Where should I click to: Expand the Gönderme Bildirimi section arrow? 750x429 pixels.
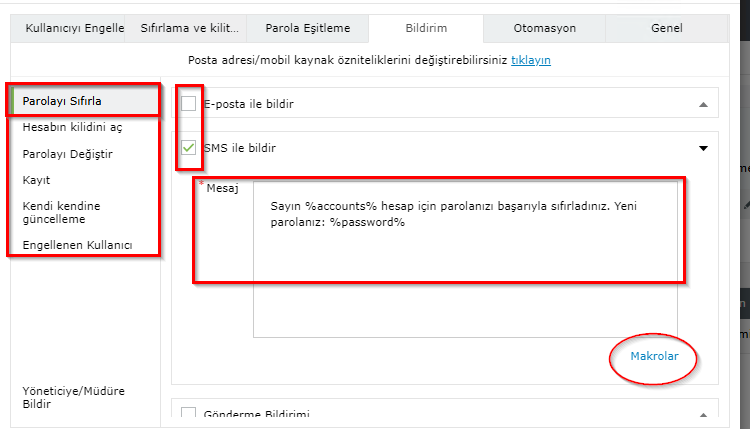(x=703, y=414)
